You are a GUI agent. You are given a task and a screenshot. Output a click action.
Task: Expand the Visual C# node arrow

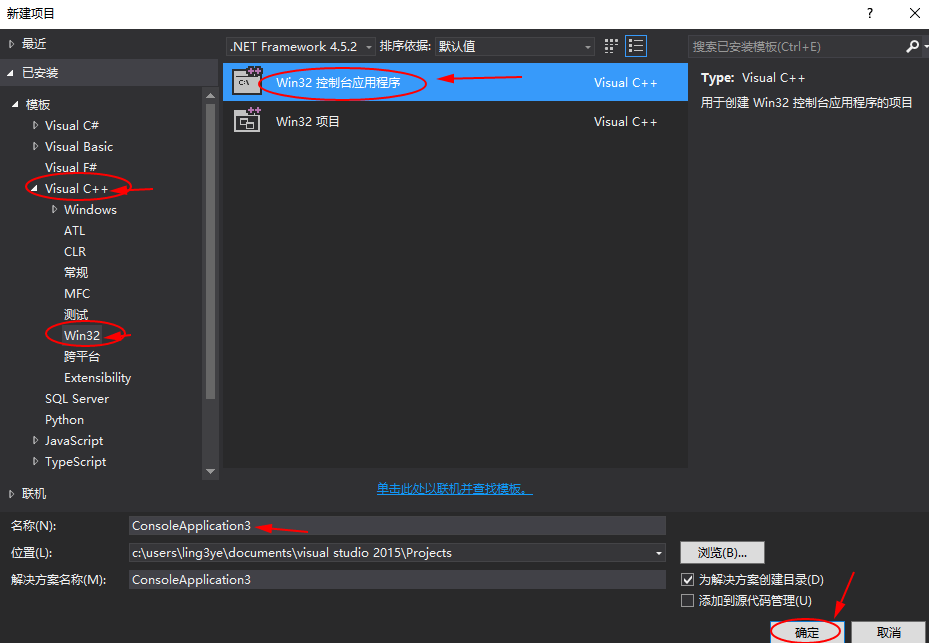(35, 126)
